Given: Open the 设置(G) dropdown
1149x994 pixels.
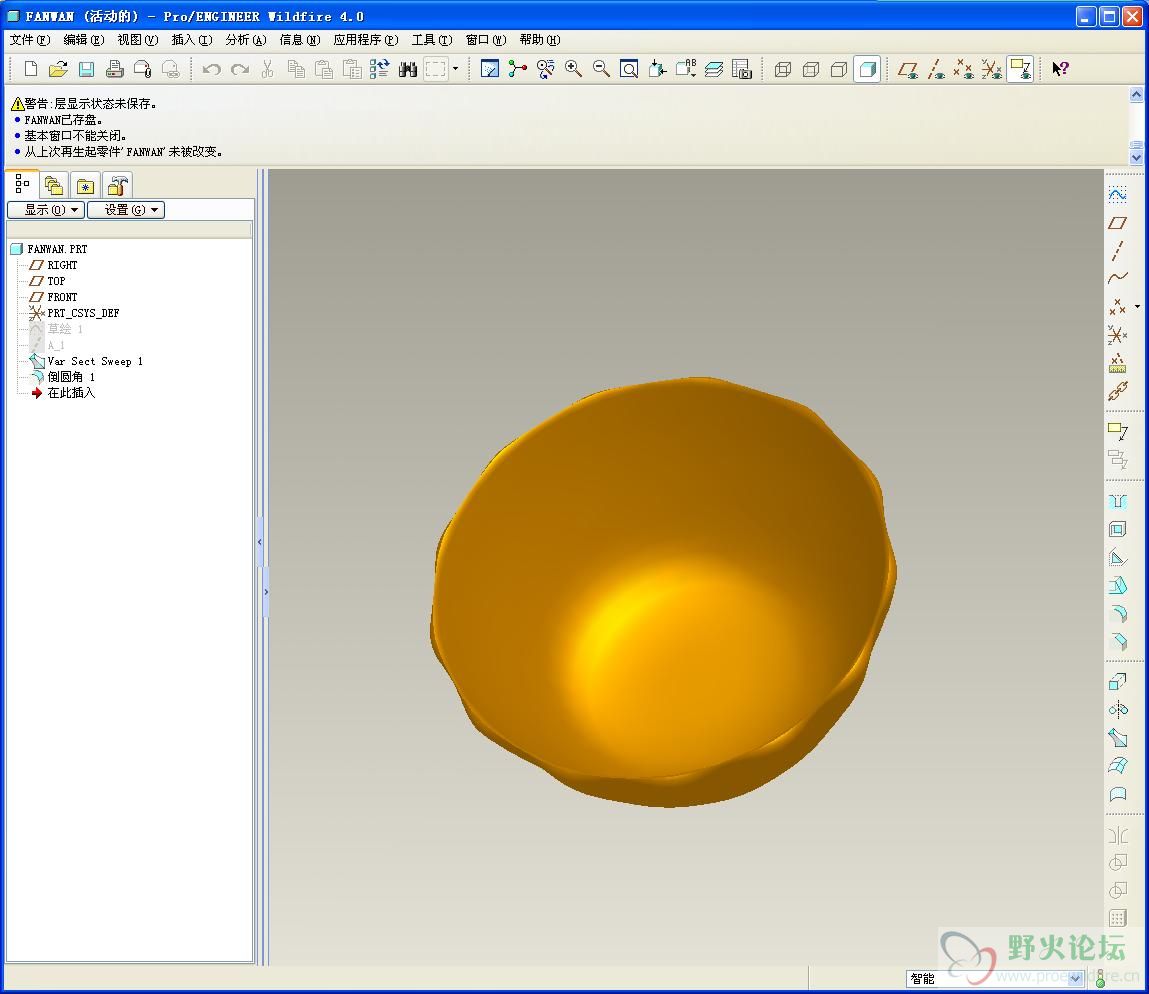Looking at the screenshot, I should coord(126,210).
